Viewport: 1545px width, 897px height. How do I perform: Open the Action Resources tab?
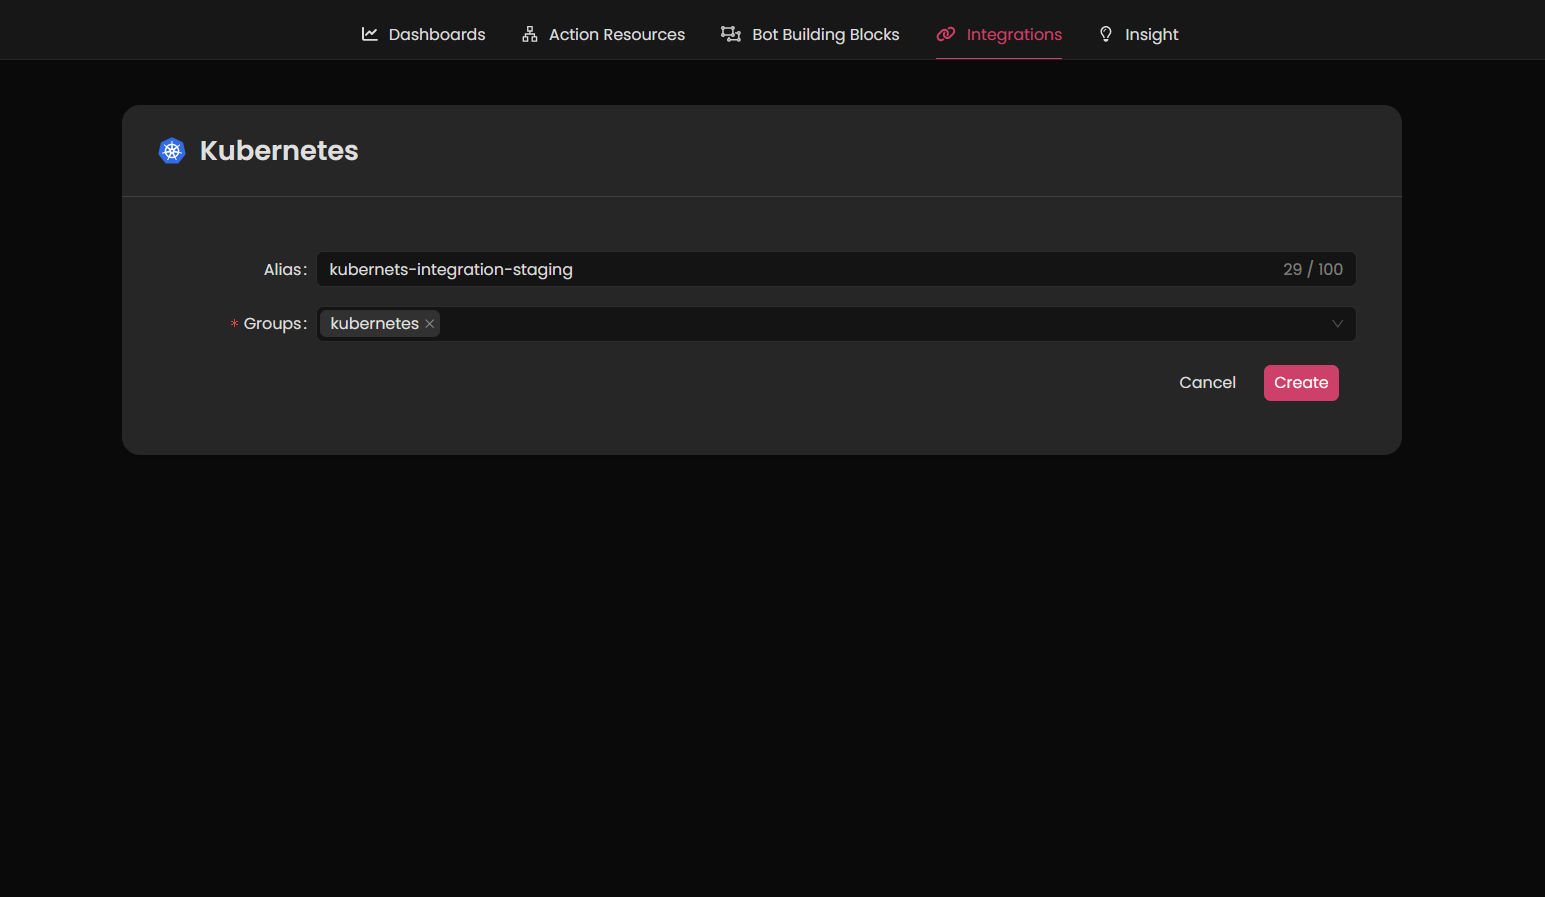(x=603, y=34)
